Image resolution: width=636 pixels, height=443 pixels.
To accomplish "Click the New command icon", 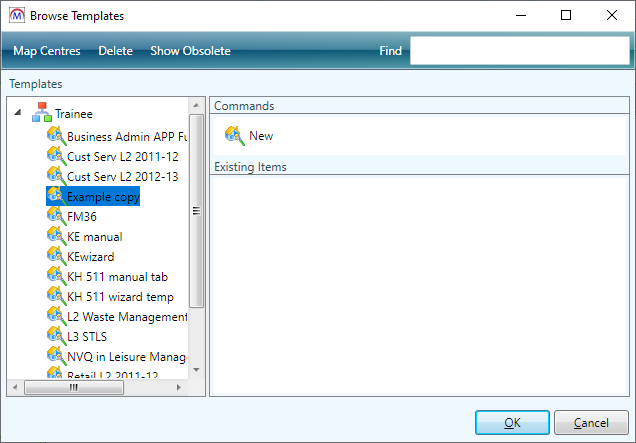I will tap(234, 136).
